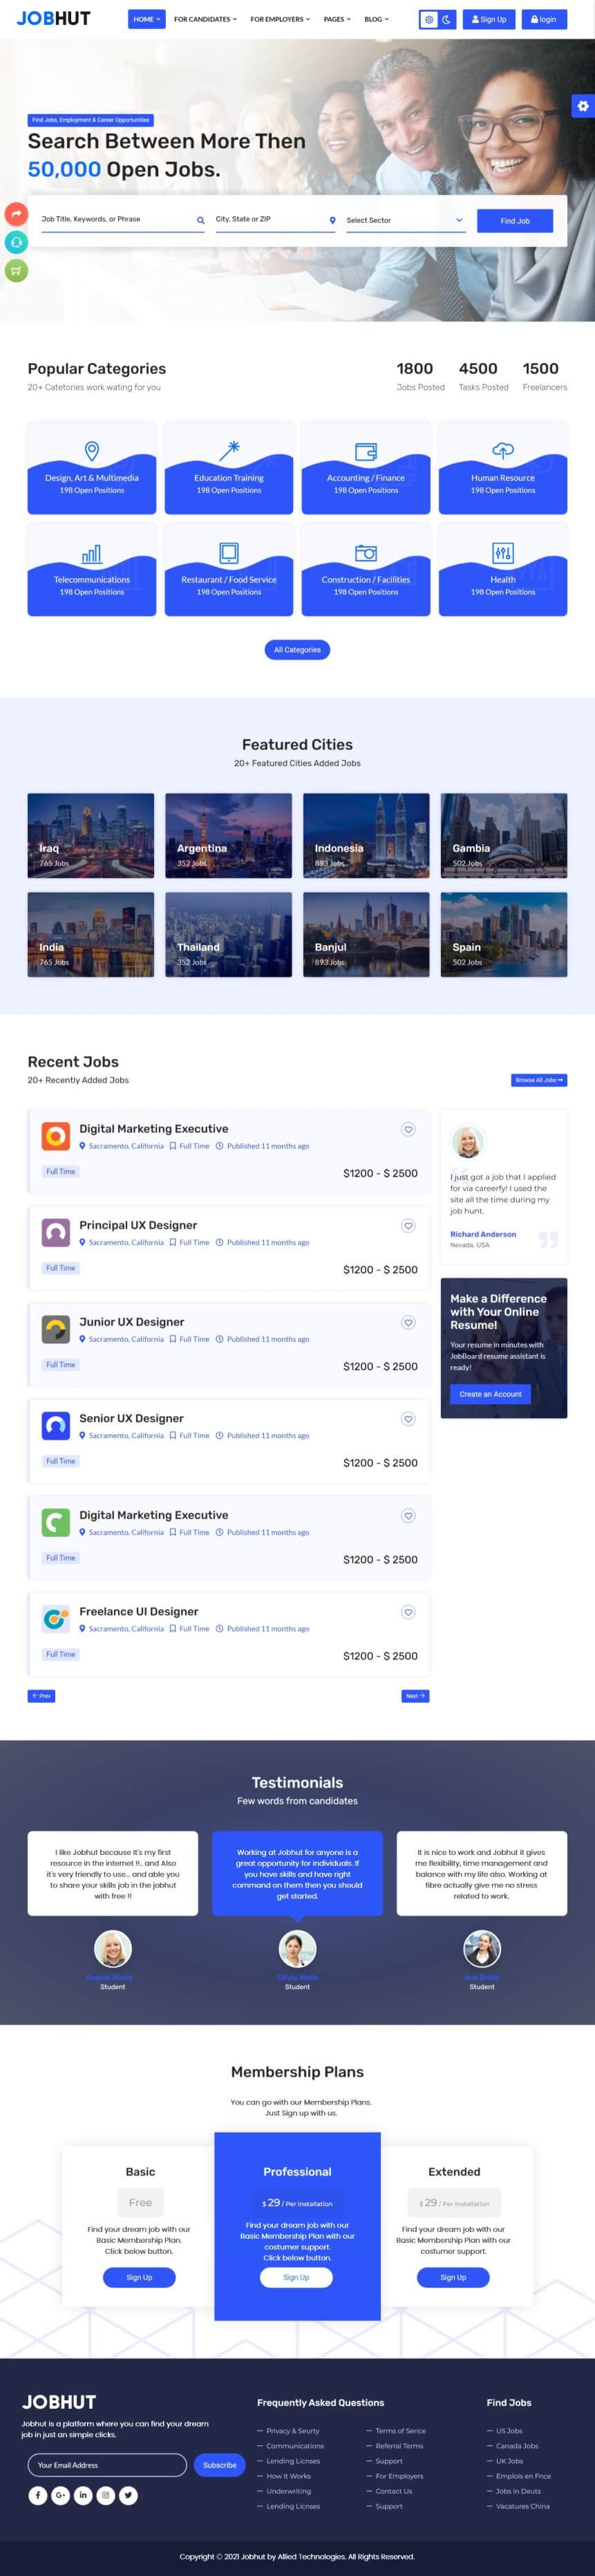This screenshot has width=595, height=2576.
Task: Click the location pin in city field
Action: 332,220
